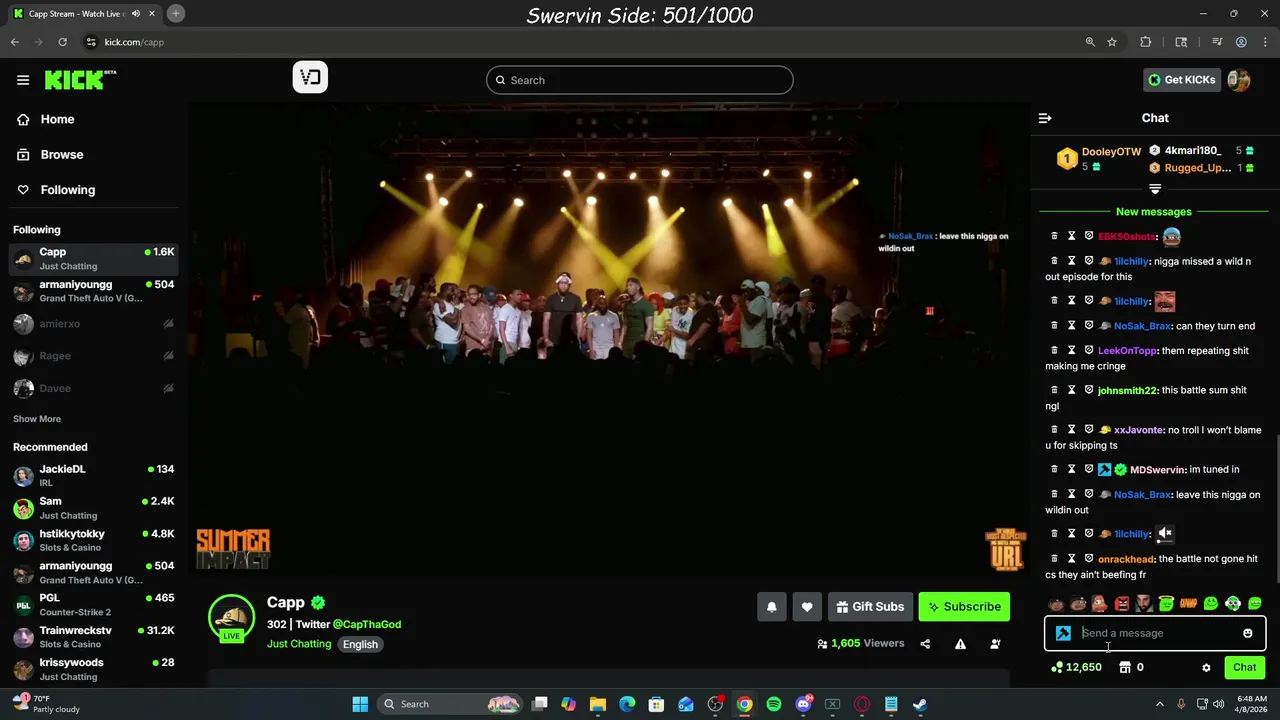Click the Subscribe button
Image resolution: width=1280 pixels, height=720 pixels.
[x=964, y=607]
